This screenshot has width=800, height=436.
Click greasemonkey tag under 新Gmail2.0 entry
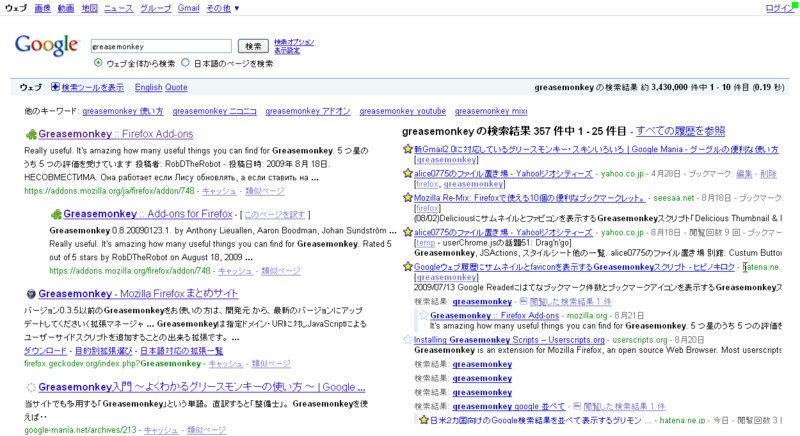(446, 160)
